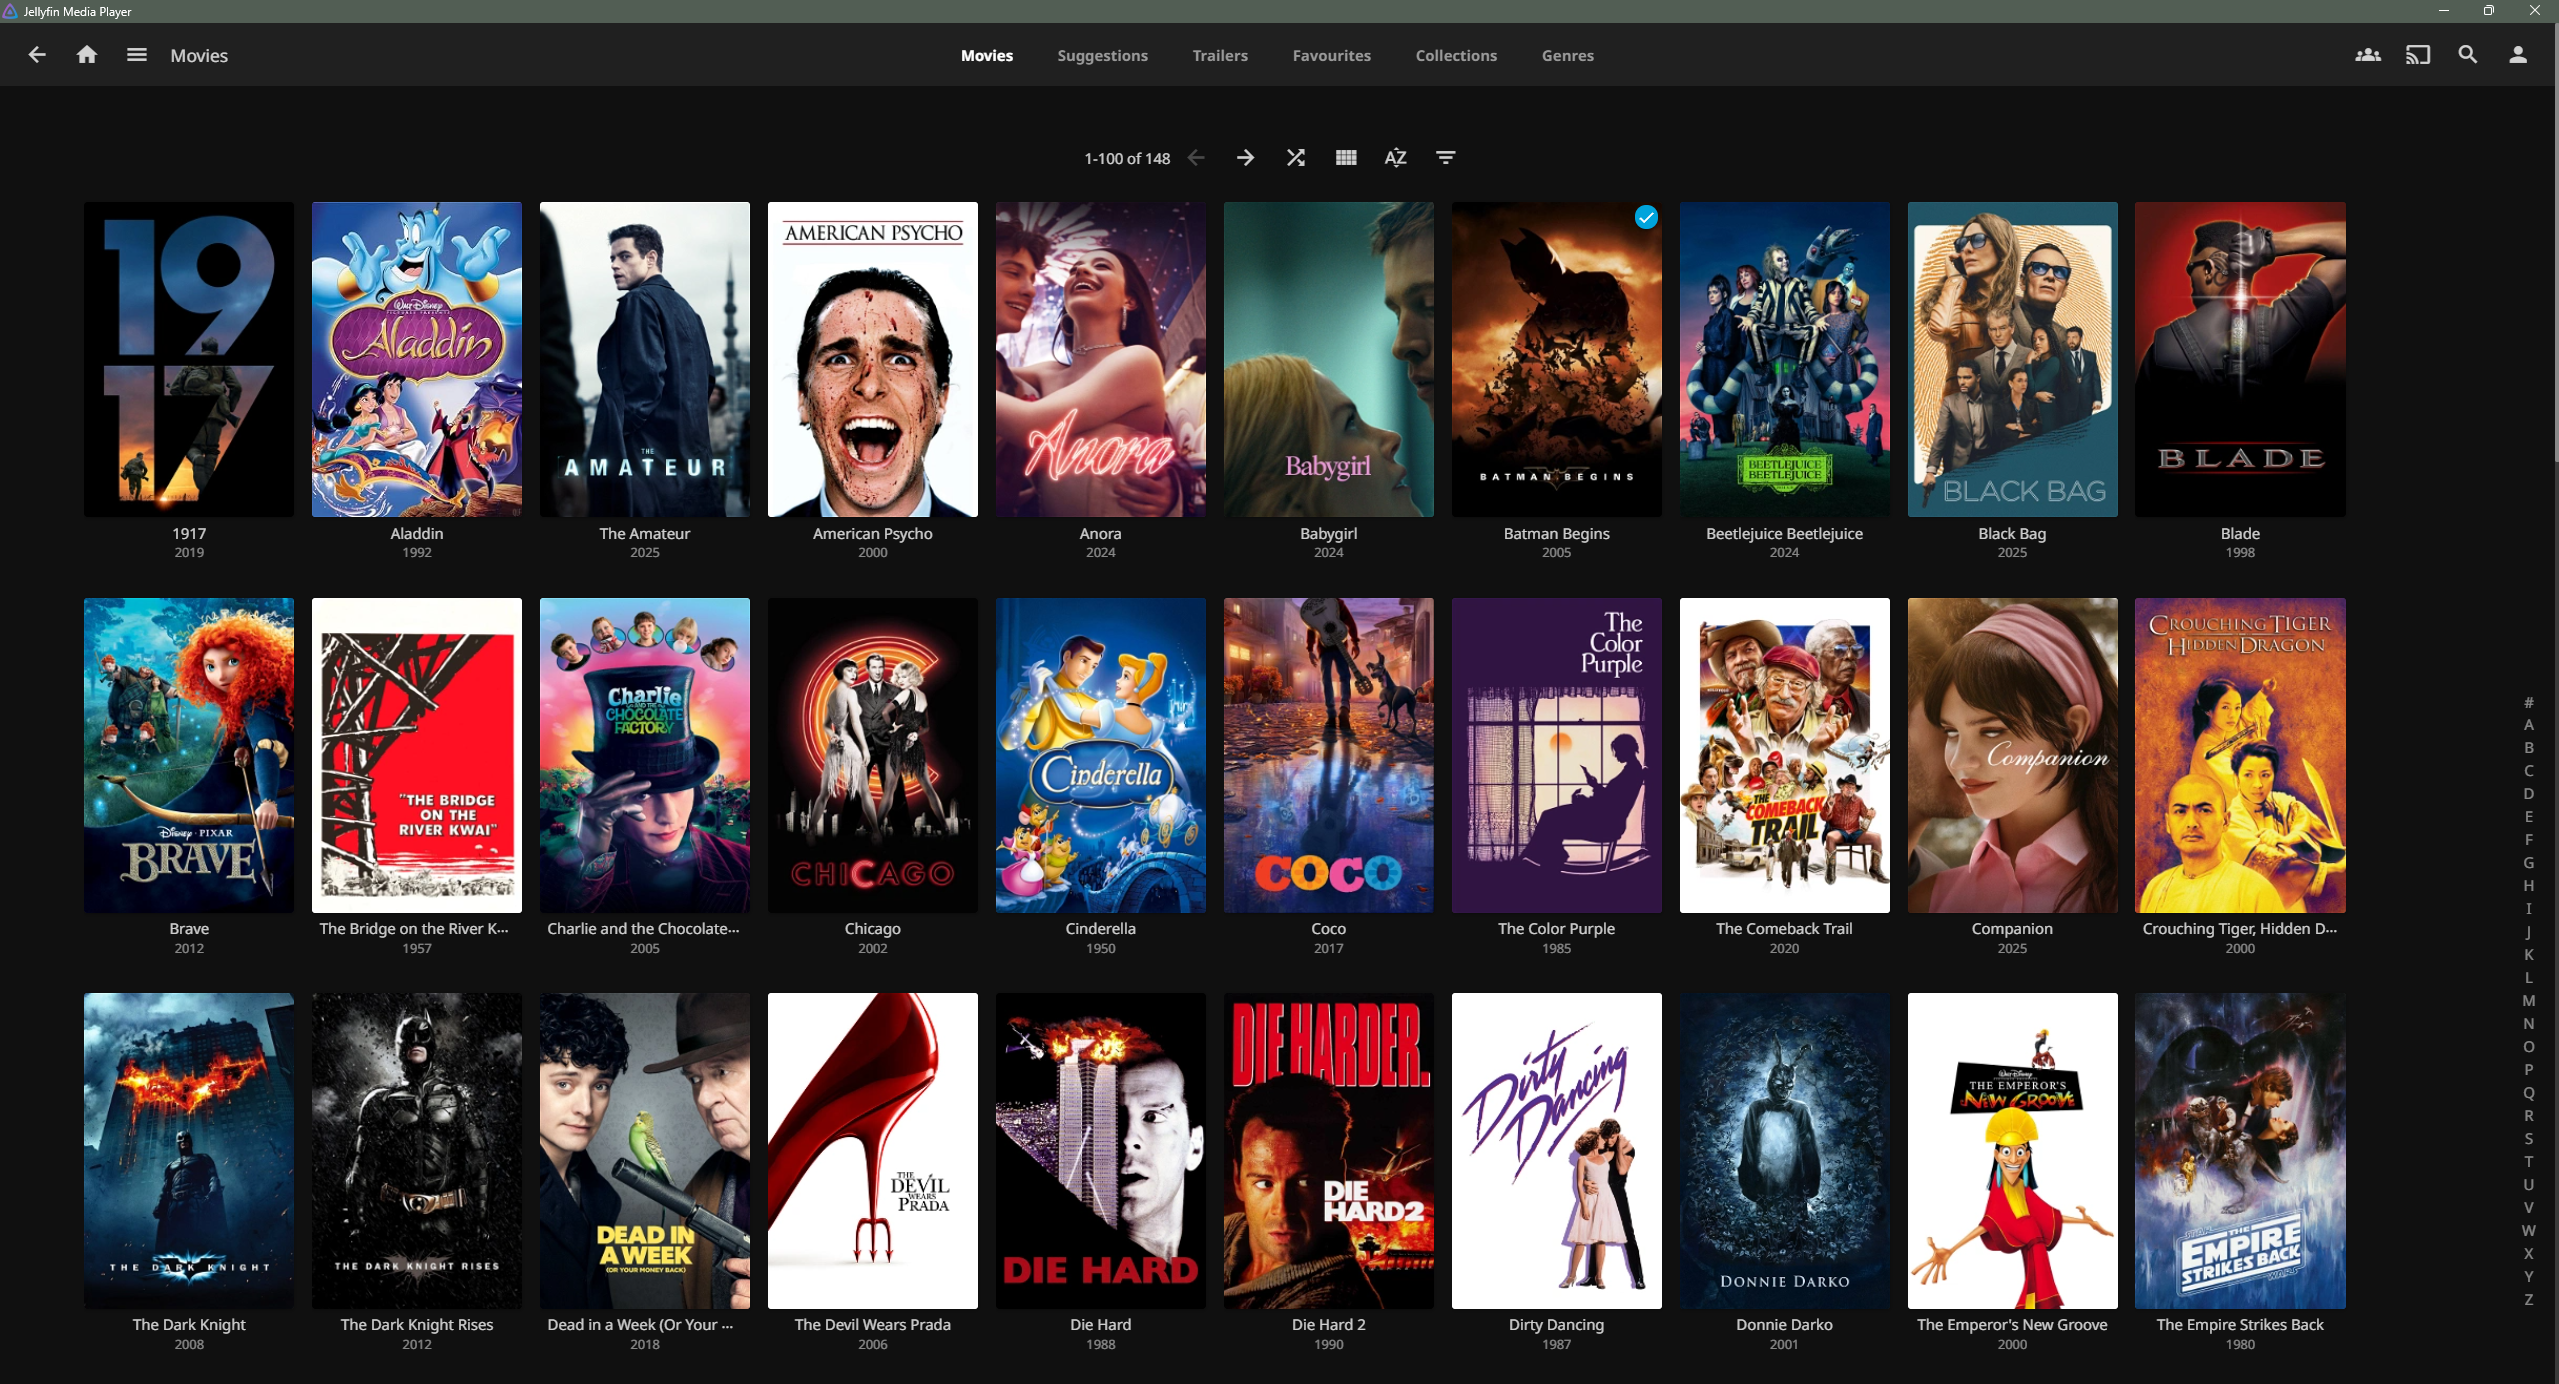Open the Chicago poster
Viewport: 2559px width, 1384px height.
pyautogui.click(x=873, y=755)
